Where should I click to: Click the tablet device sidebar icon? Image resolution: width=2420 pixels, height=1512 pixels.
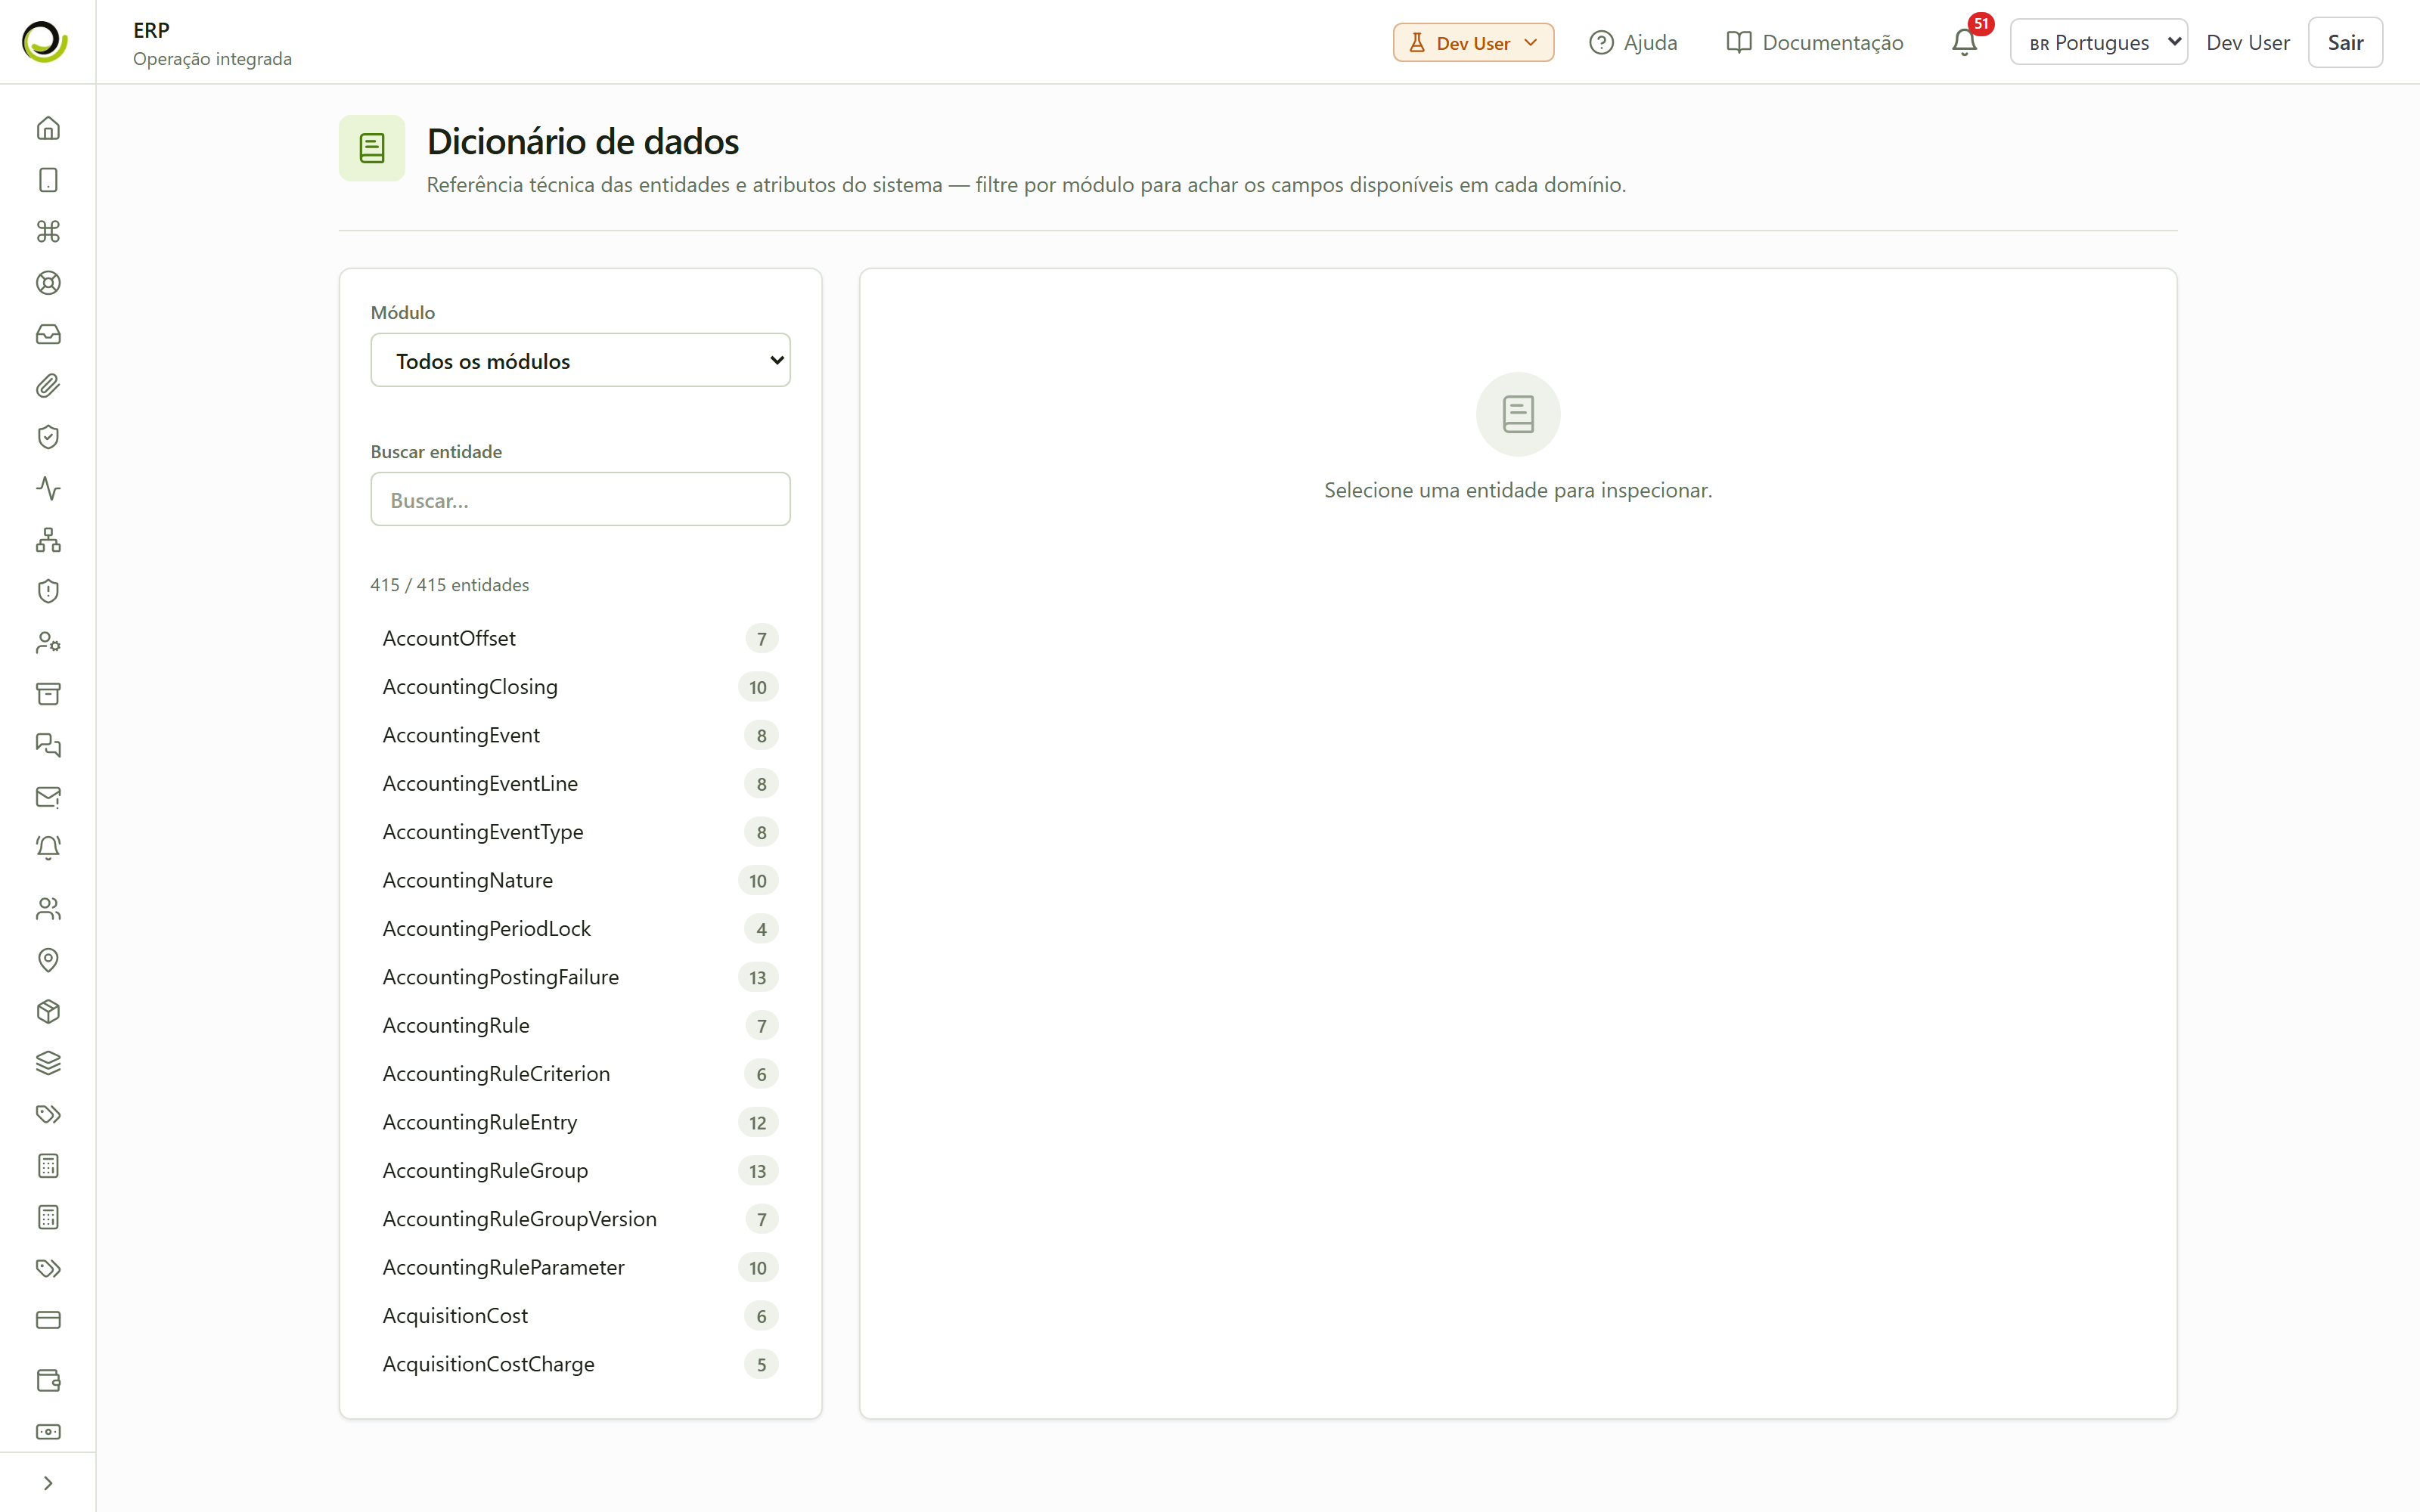[48, 180]
